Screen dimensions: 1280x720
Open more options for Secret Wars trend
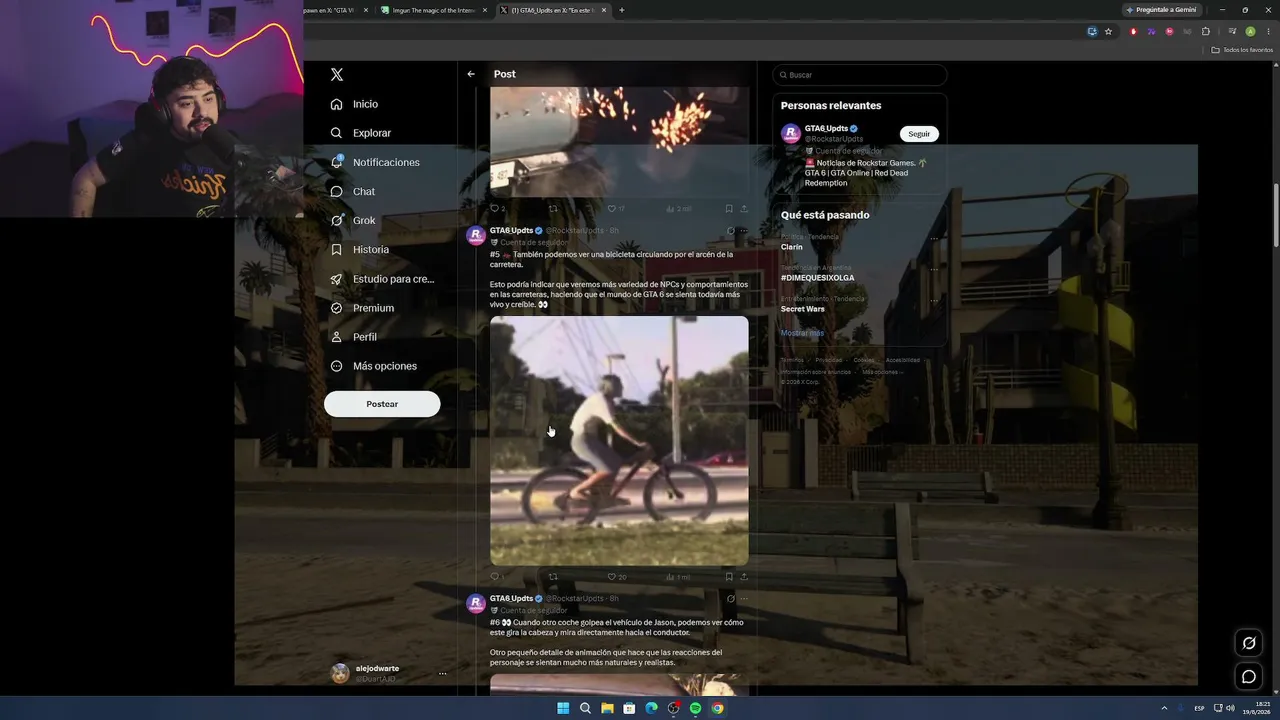(934, 300)
